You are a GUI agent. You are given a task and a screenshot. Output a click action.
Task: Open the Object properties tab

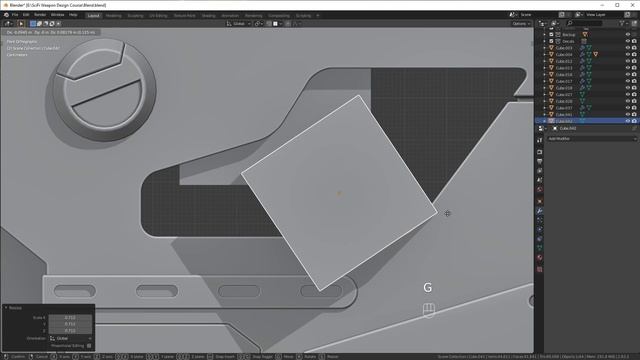540,201
